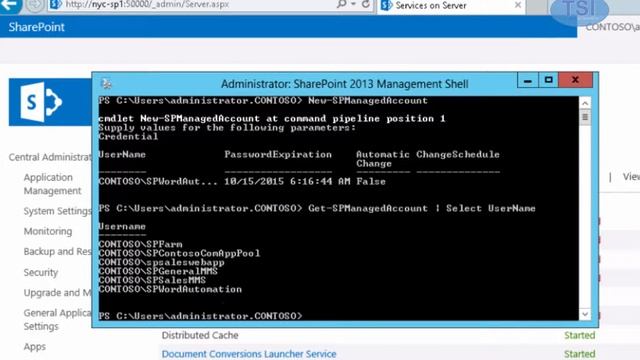Viewport: 640px width, 360px height.
Task: Open Monitoring in left navigation
Action: coord(48,231)
